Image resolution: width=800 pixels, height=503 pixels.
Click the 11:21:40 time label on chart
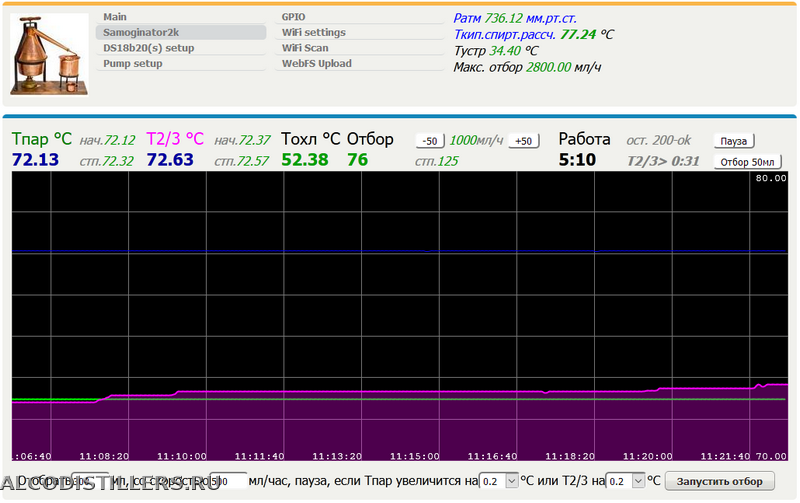(725, 456)
